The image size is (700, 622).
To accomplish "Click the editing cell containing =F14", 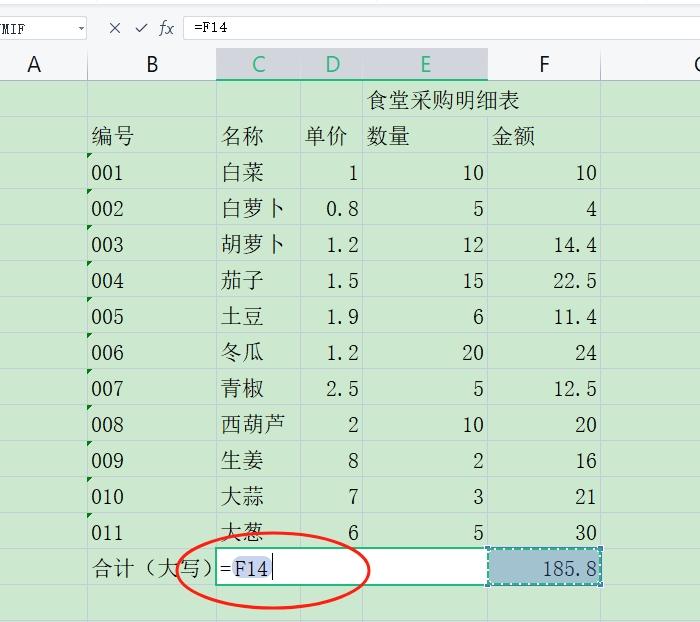I will point(351,567).
